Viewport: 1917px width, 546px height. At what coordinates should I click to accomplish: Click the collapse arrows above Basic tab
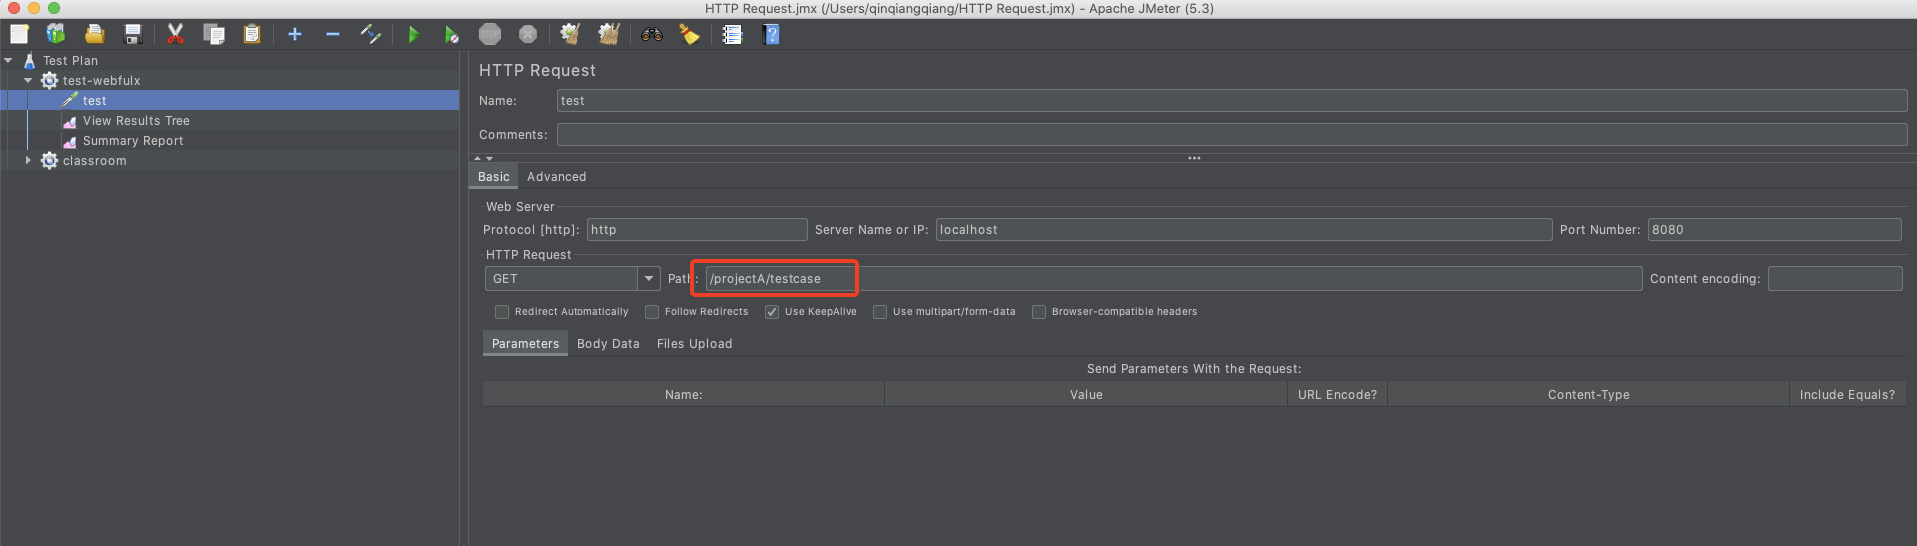click(484, 158)
